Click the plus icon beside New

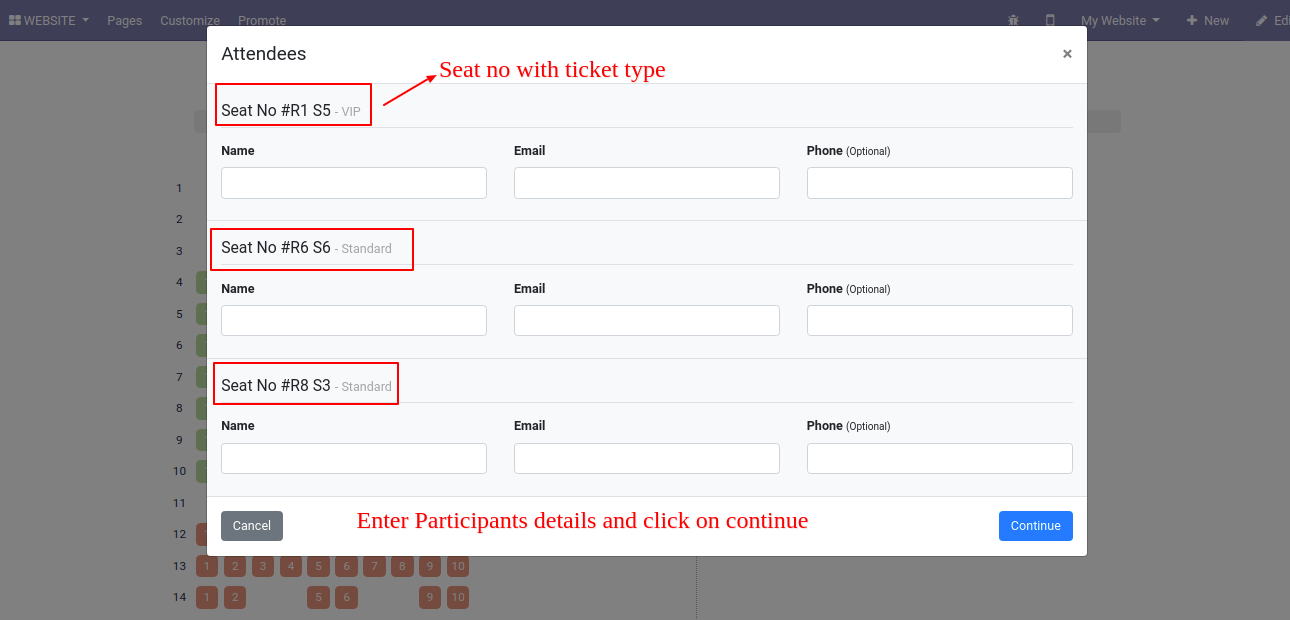pos(1191,20)
